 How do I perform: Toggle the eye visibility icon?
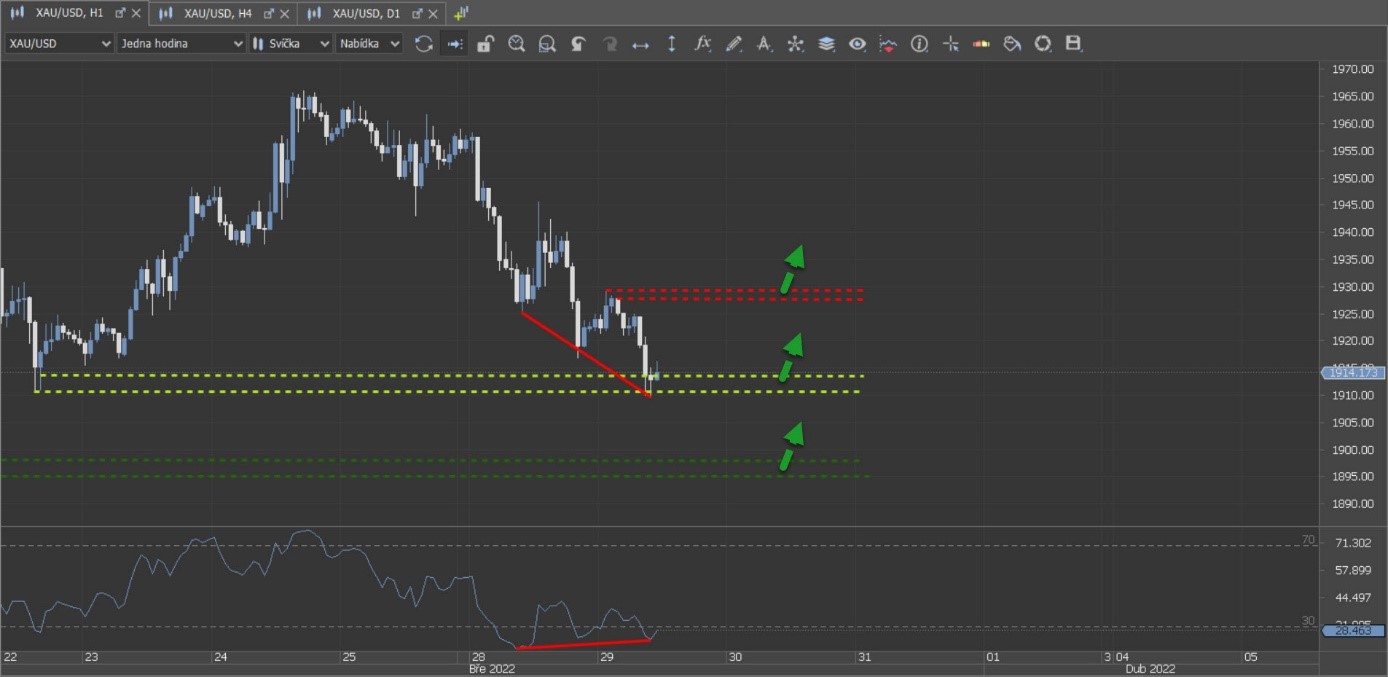[x=857, y=44]
